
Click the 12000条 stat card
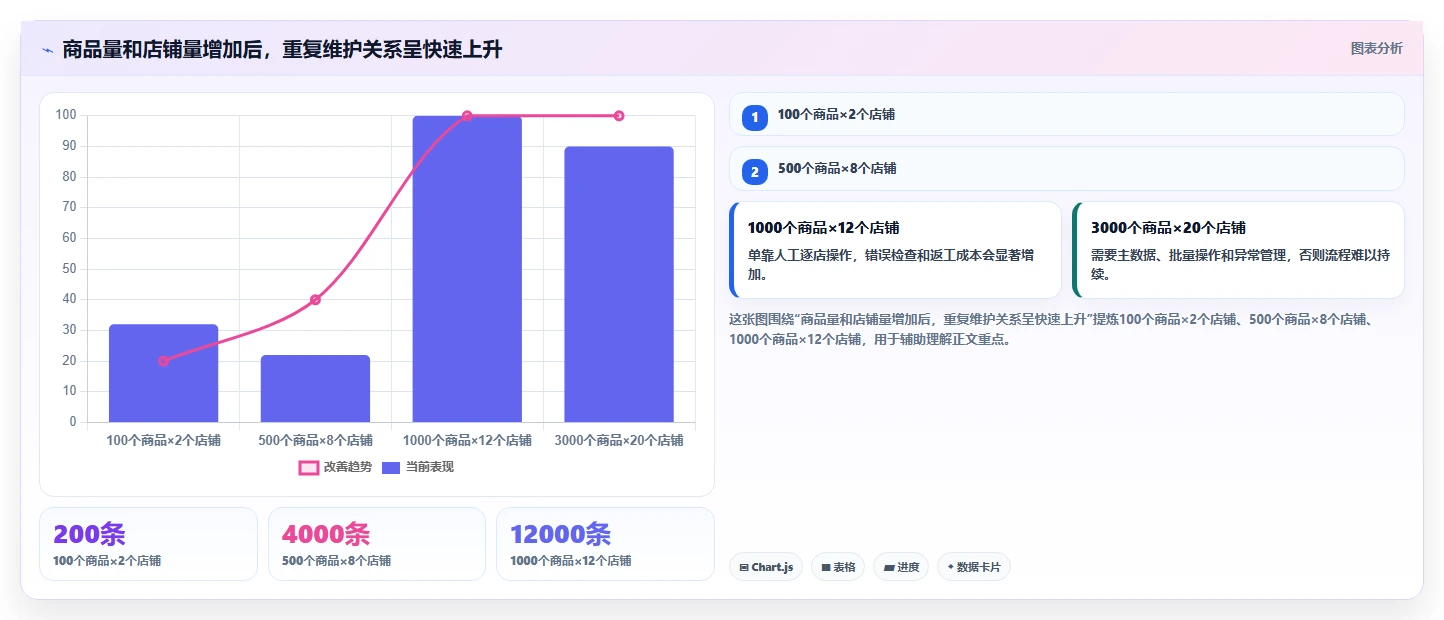point(605,544)
